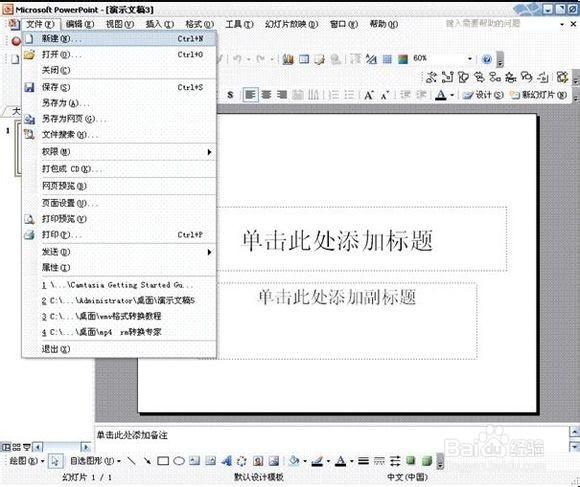Center-align the text with the Center icon
580x487 pixels.
tap(266, 95)
